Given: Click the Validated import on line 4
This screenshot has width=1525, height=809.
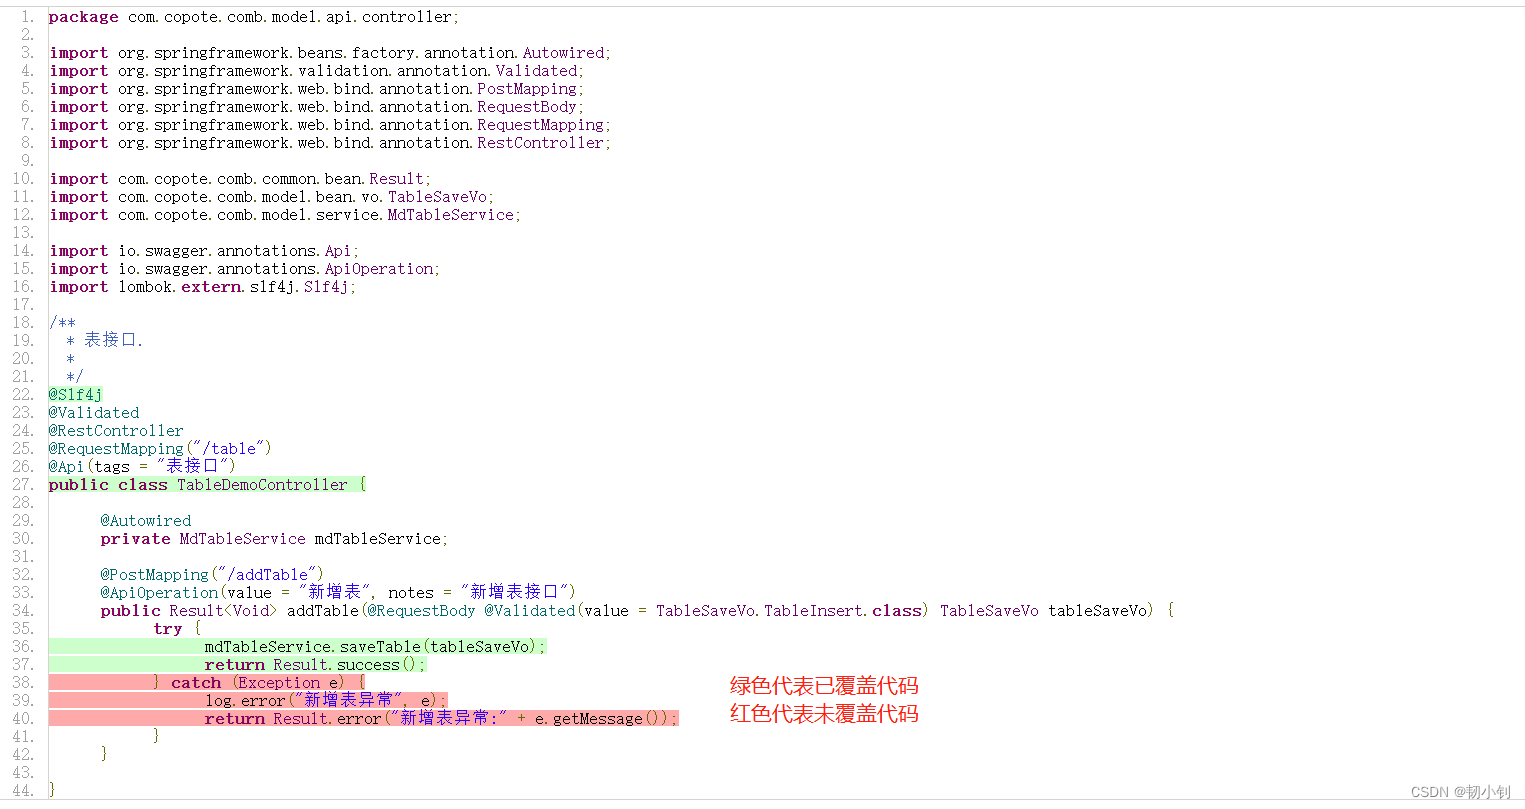Looking at the screenshot, I should [317, 71].
